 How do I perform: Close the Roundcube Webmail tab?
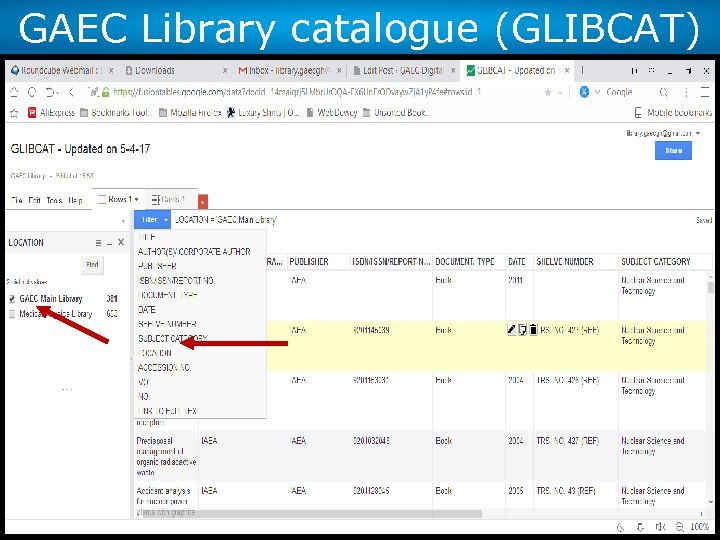pyautogui.click(x=111, y=71)
